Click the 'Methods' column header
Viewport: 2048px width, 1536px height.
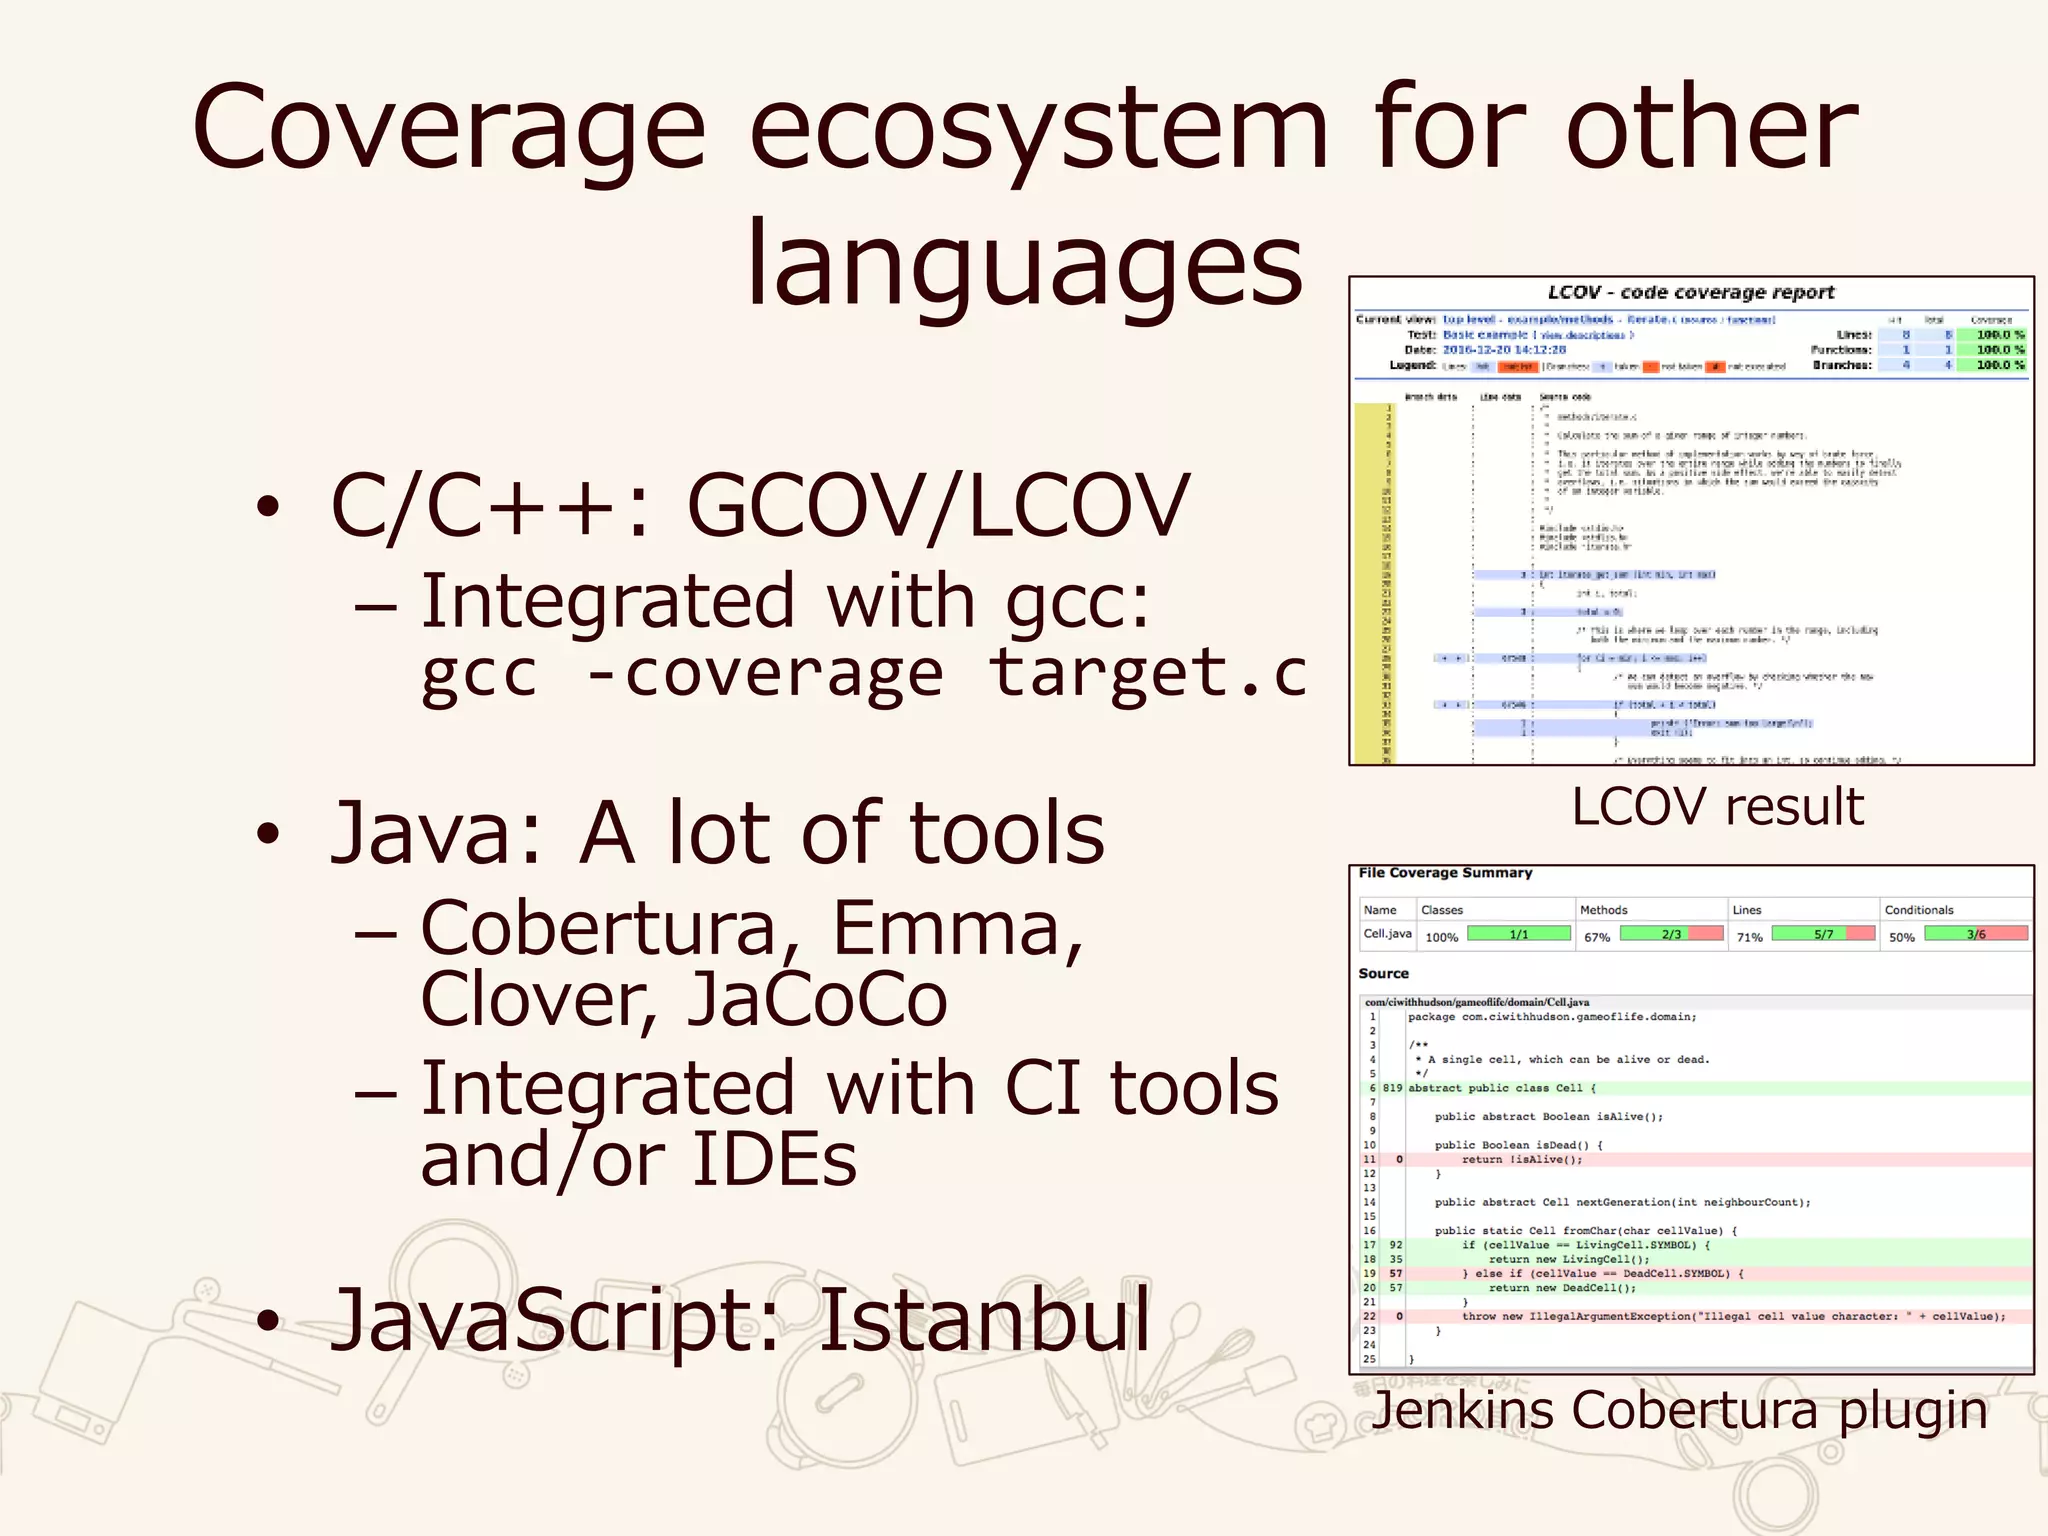pyautogui.click(x=1603, y=910)
